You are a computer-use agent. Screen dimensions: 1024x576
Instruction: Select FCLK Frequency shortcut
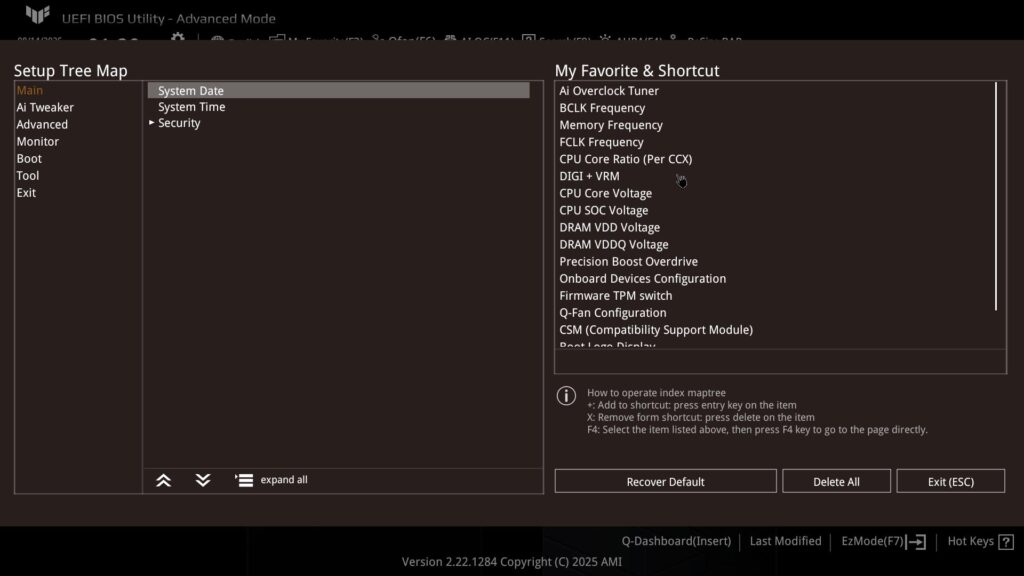point(601,142)
